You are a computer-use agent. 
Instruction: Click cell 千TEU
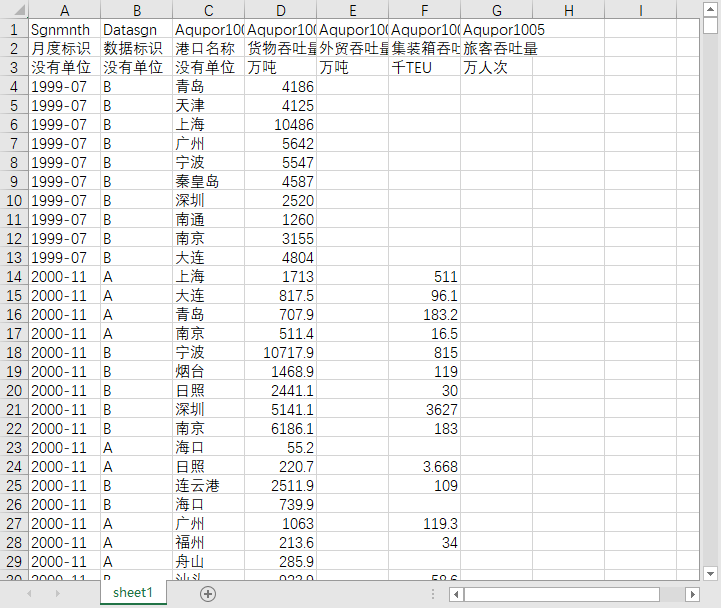pyautogui.click(x=424, y=68)
